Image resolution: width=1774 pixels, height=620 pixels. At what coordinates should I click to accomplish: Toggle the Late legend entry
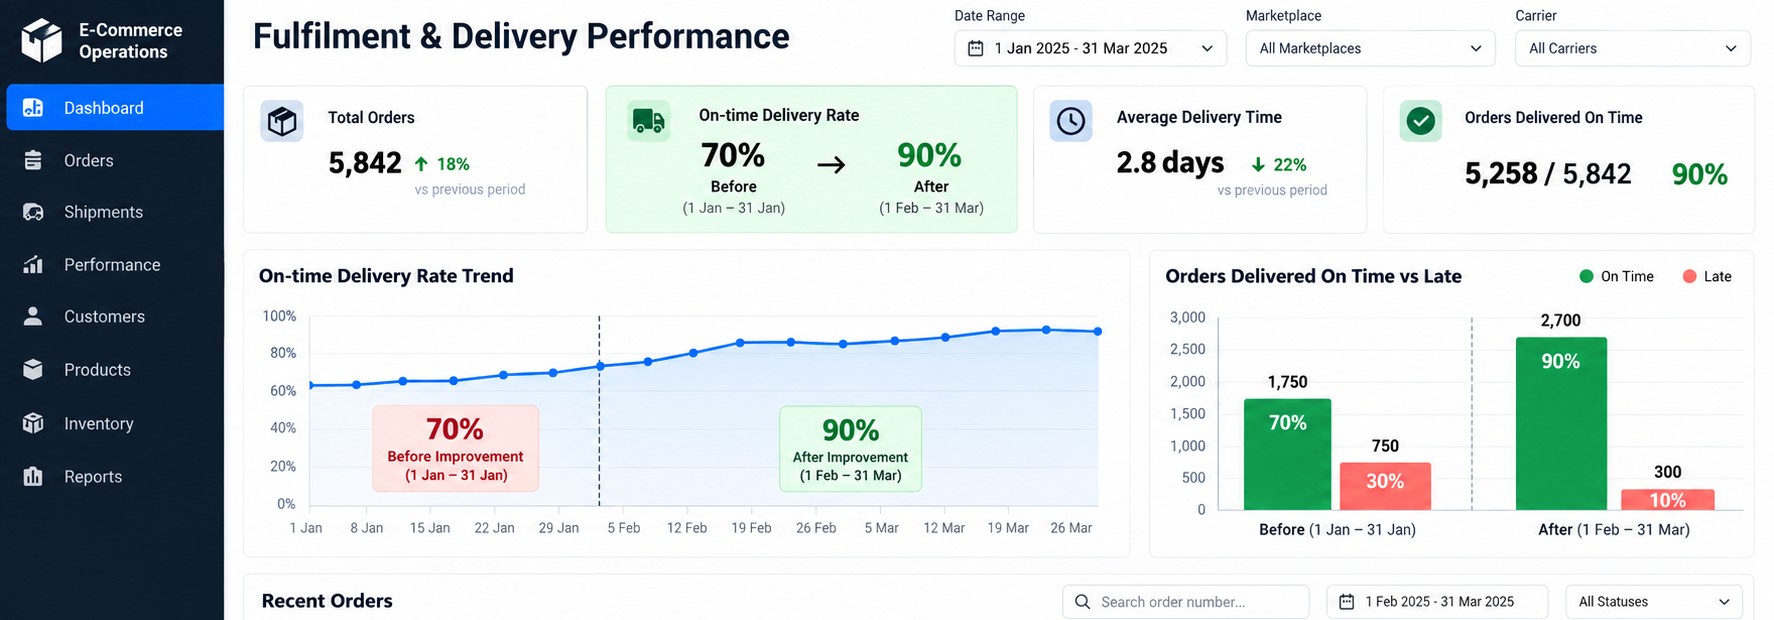coord(1707,276)
